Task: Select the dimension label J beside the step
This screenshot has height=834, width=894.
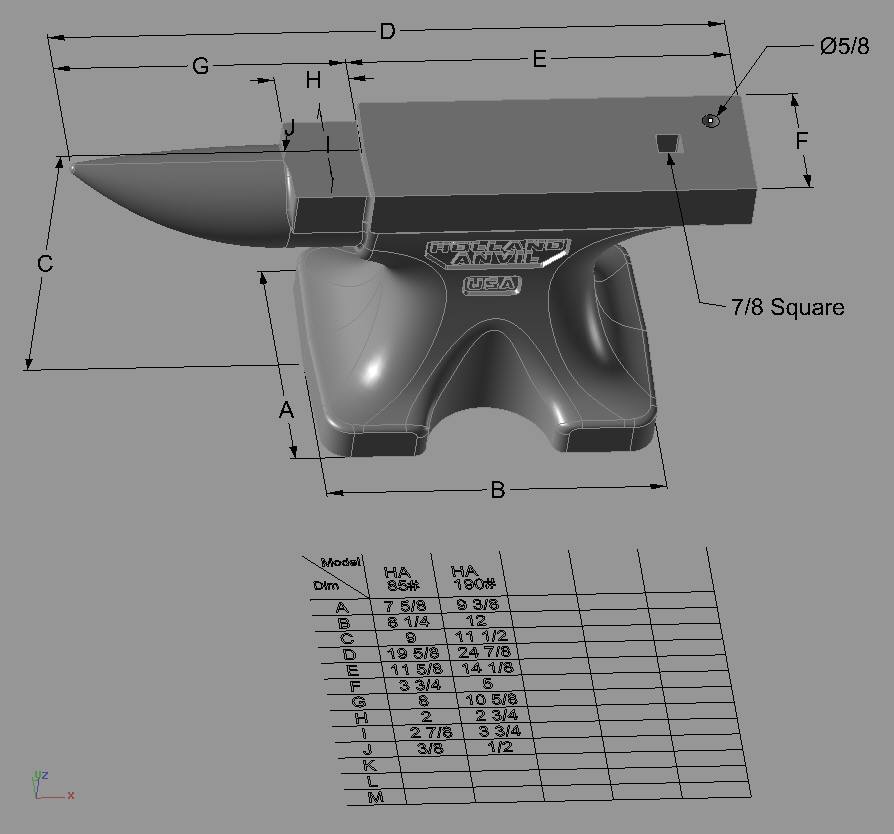Action: [x=290, y=127]
